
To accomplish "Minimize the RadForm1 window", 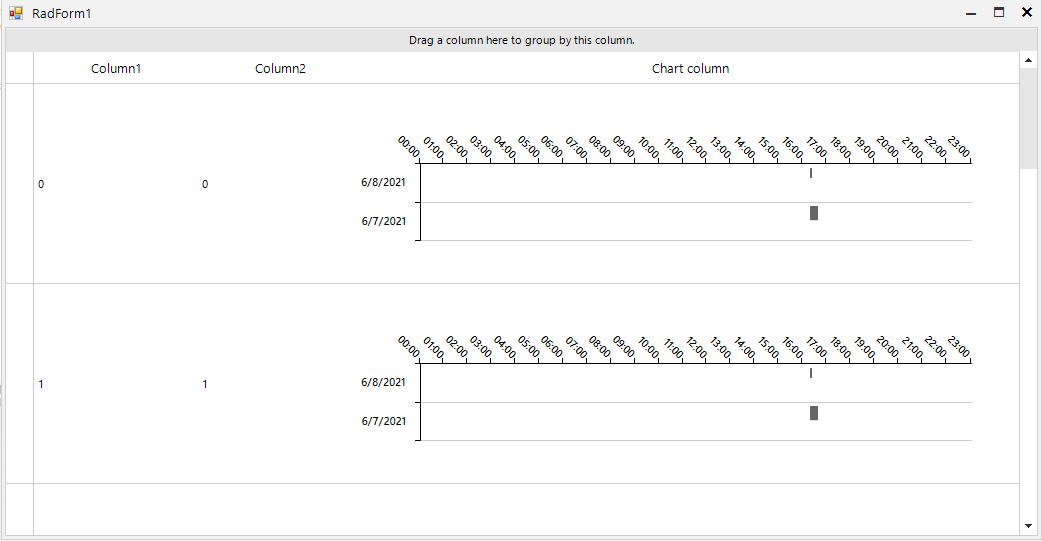I will pyautogui.click(x=971, y=13).
